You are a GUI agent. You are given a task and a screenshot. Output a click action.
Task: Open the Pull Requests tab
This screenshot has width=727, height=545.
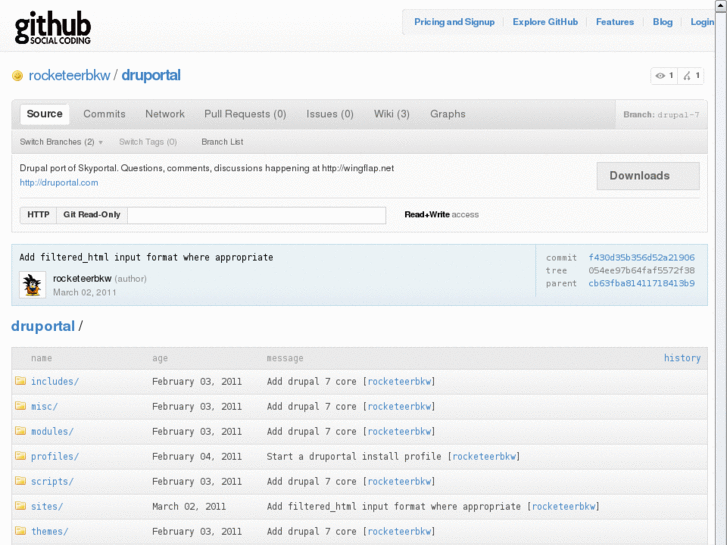(x=245, y=114)
